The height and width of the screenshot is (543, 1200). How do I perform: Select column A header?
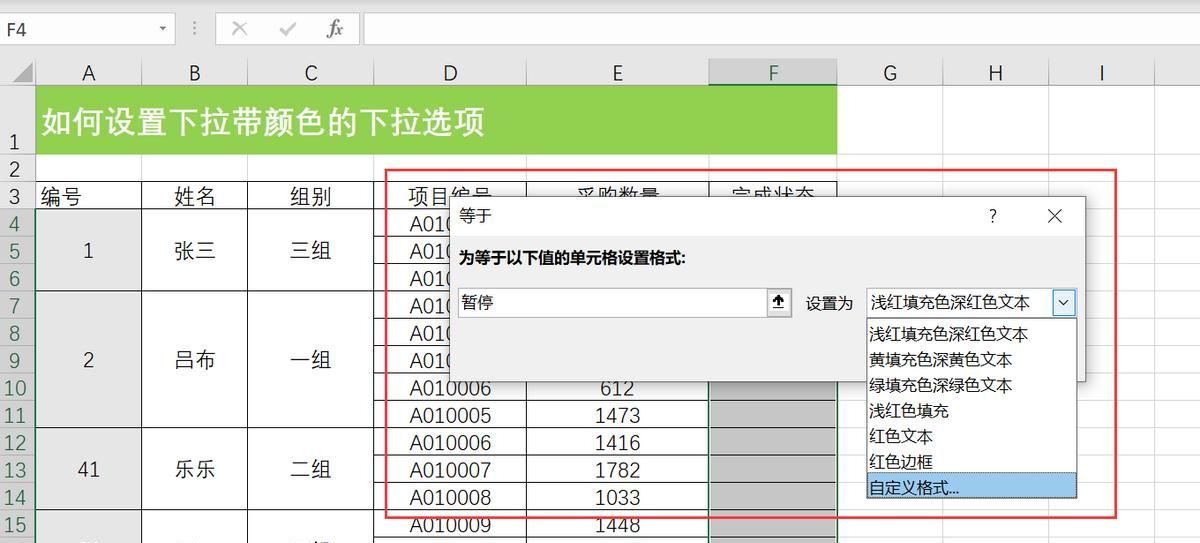(89, 72)
